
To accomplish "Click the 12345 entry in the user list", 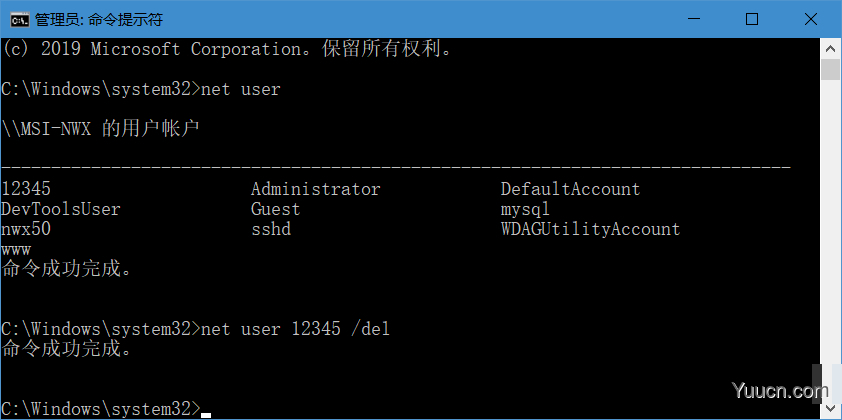I will (26, 189).
